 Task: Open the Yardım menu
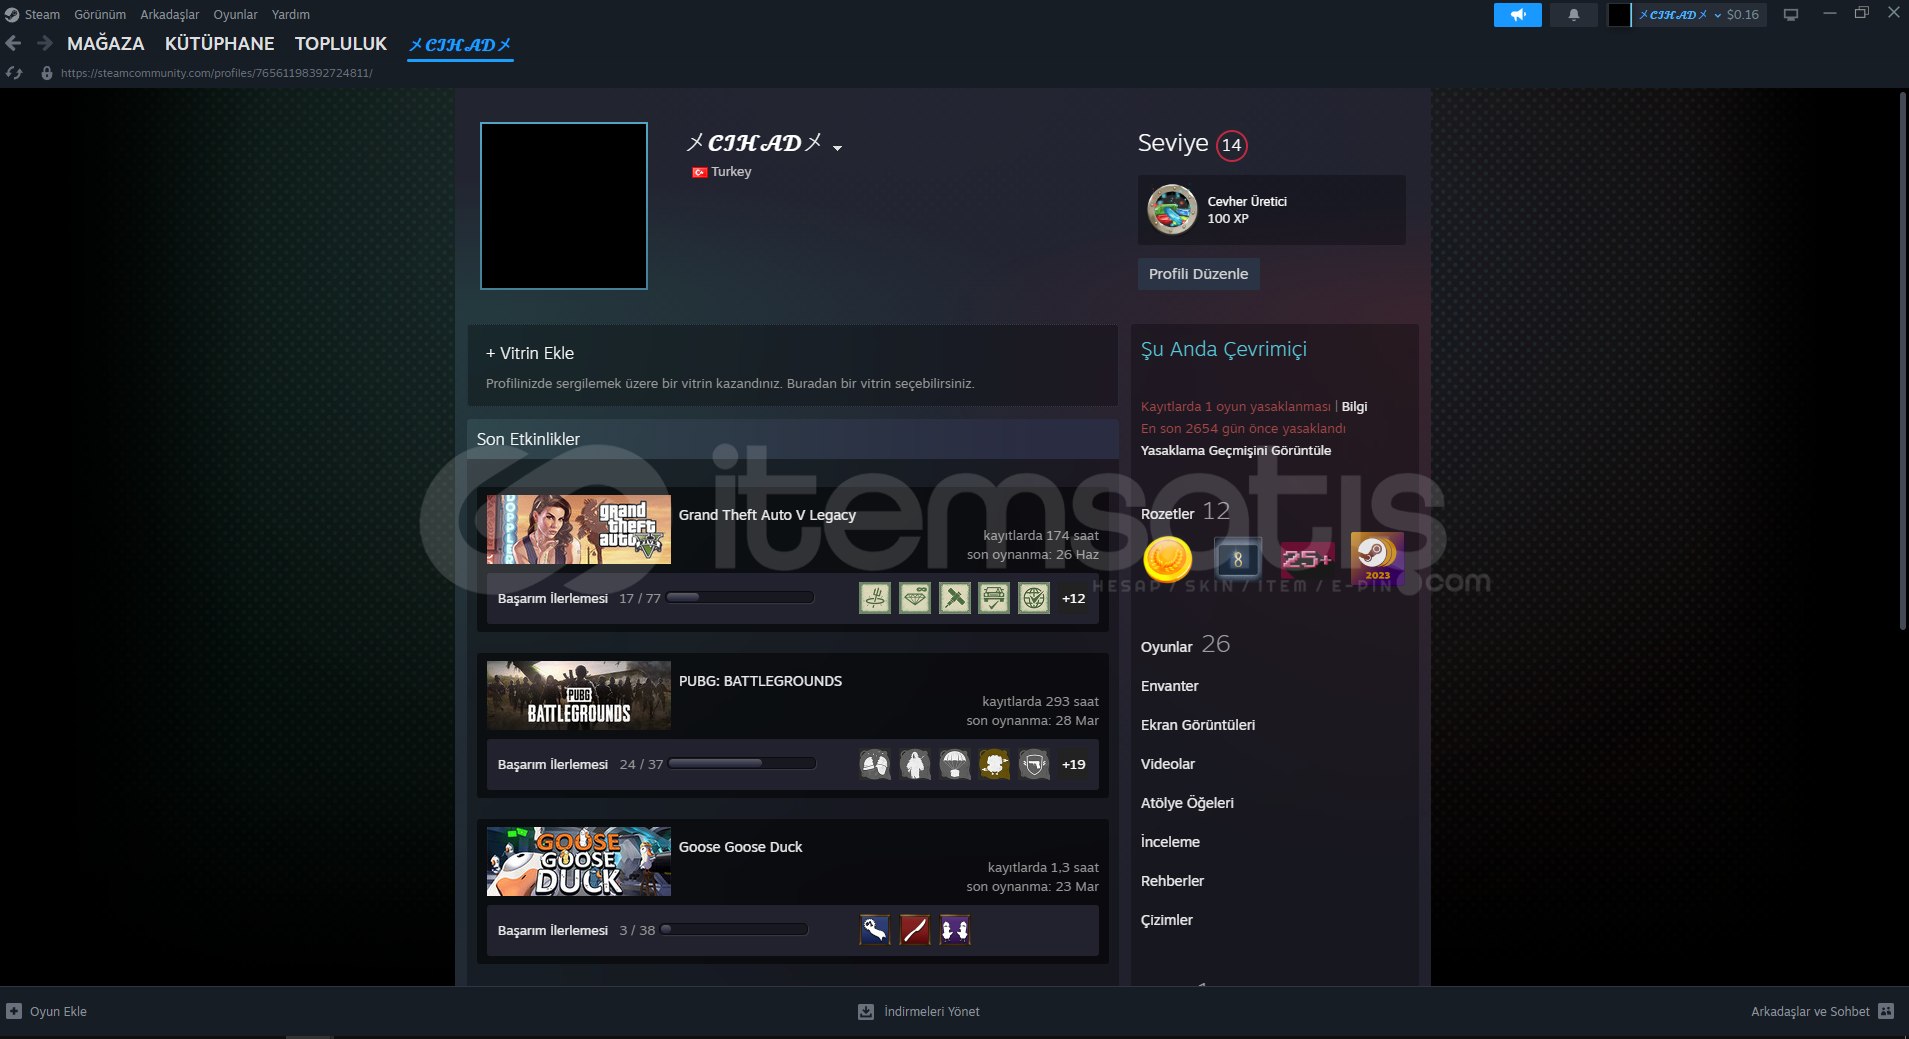pyautogui.click(x=291, y=14)
